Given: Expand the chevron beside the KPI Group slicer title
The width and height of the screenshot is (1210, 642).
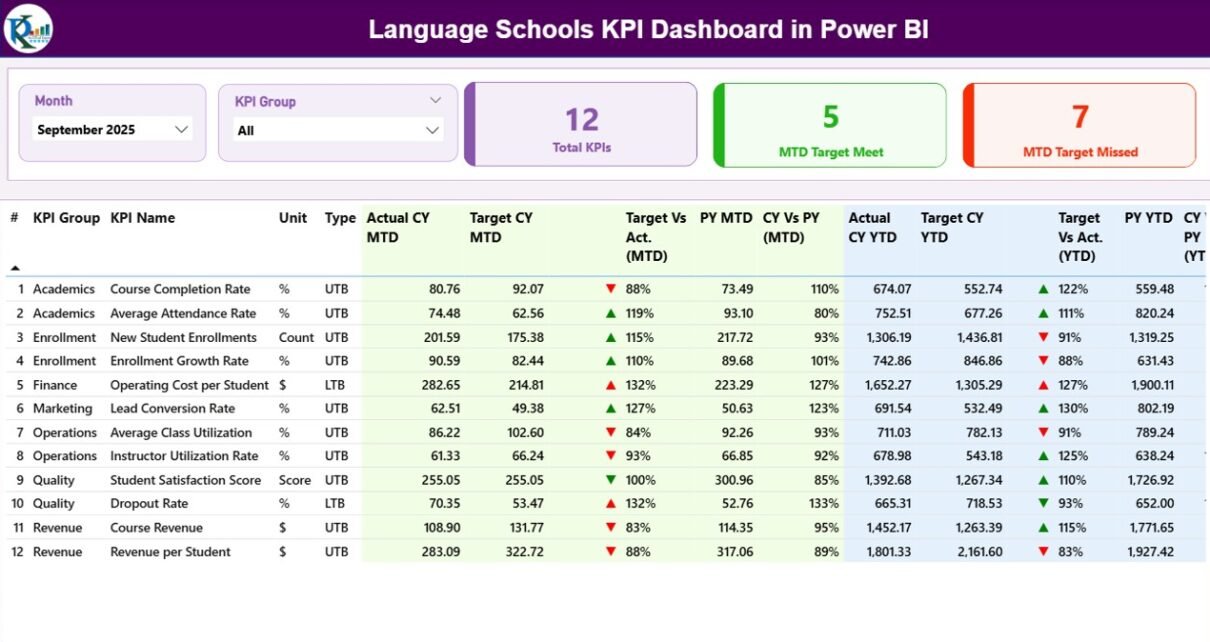Looking at the screenshot, I should click(435, 100).
